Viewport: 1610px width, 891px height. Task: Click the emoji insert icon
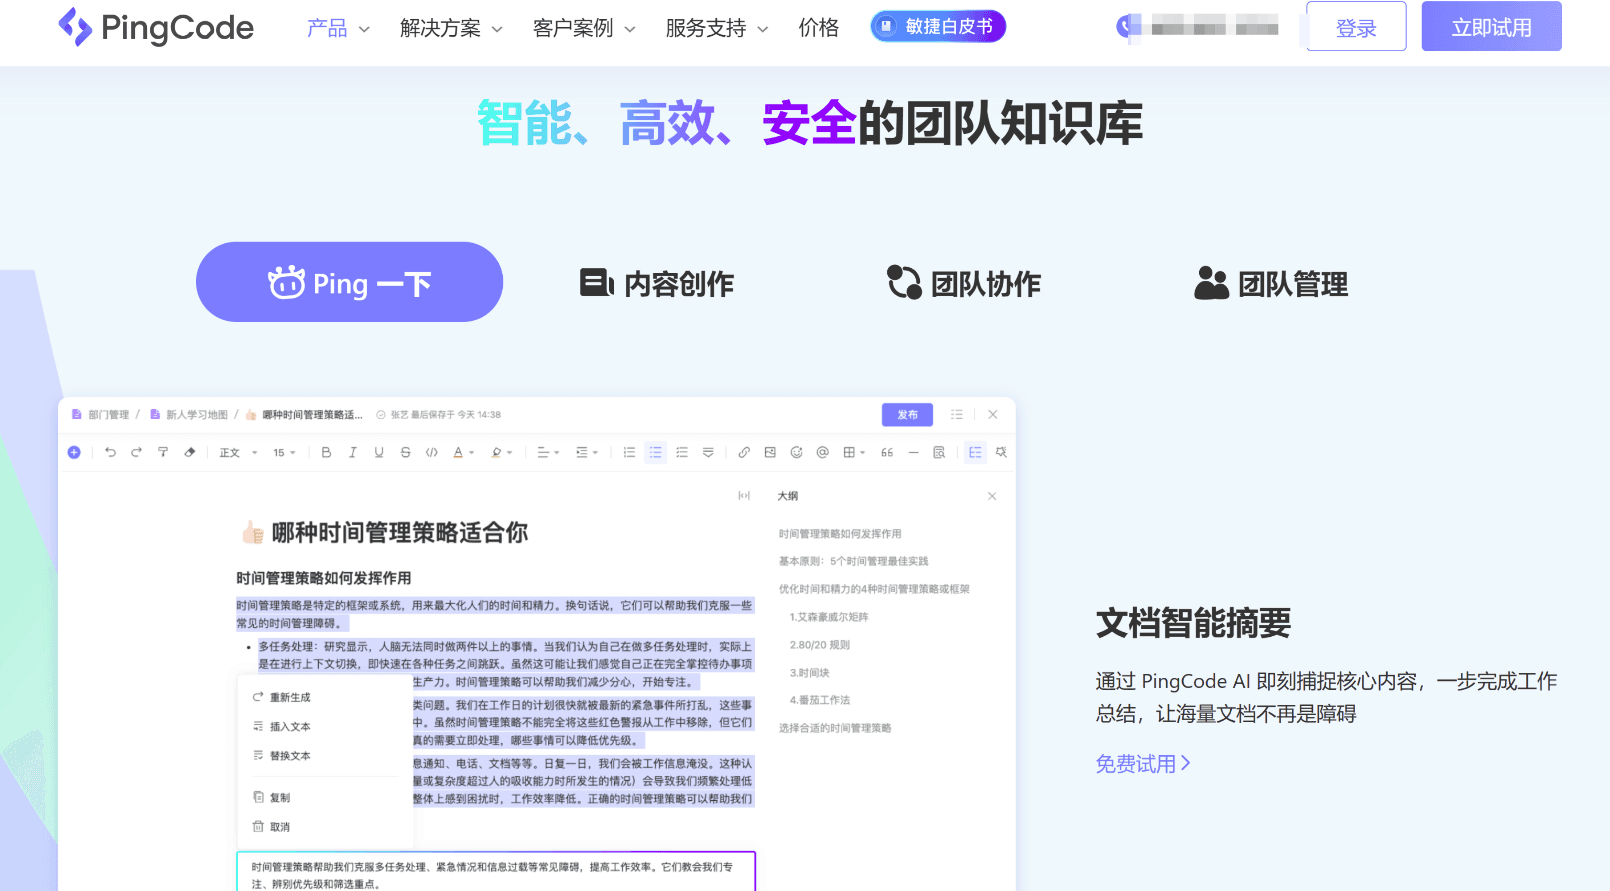coord(796,452)
